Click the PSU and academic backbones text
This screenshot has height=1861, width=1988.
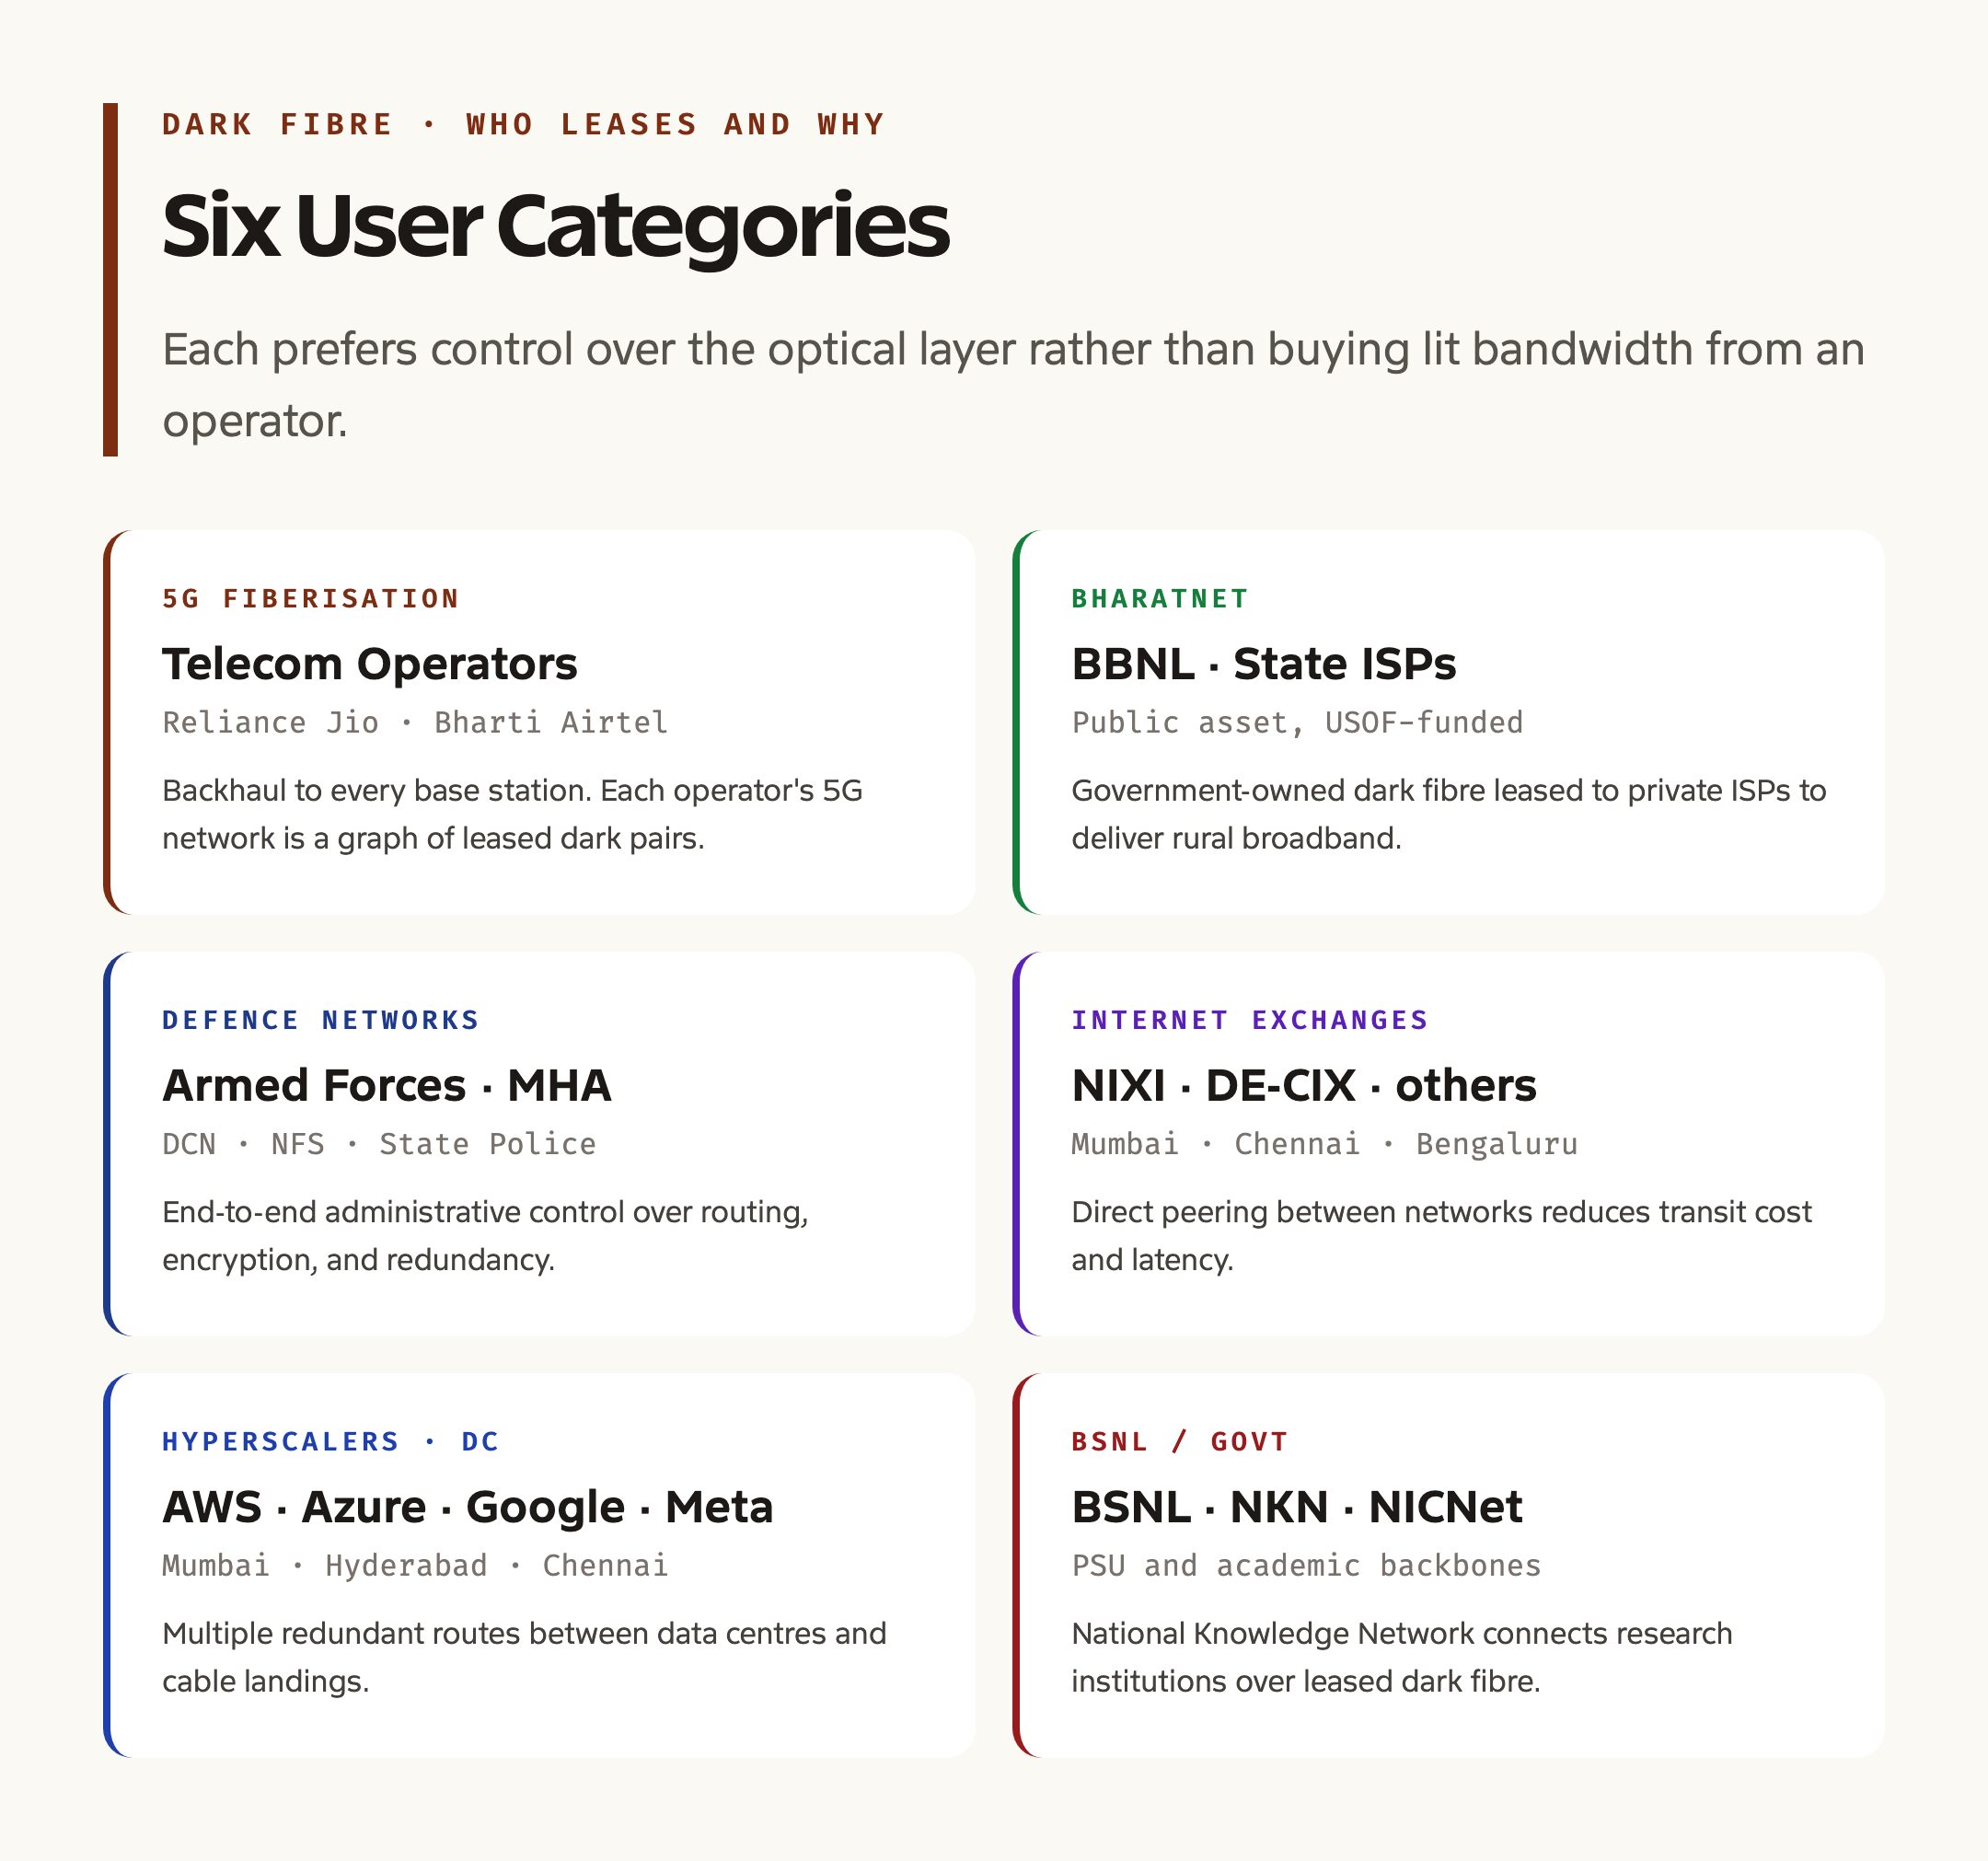1306,1565
